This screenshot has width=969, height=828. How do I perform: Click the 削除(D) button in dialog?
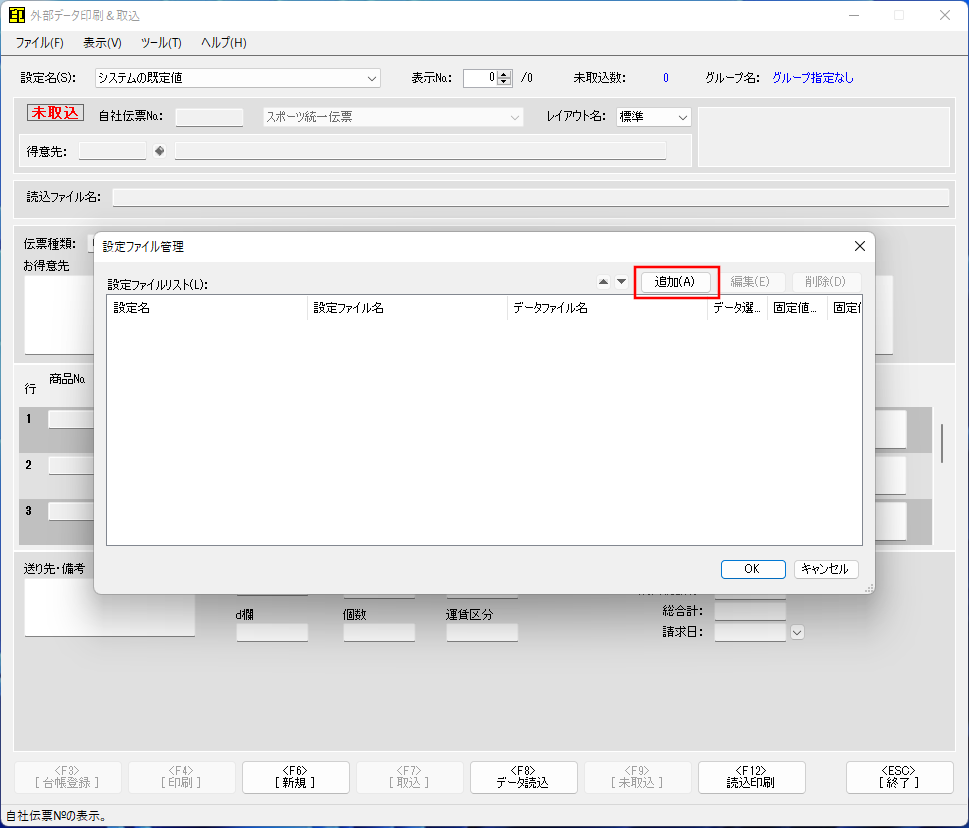point(825,282)
